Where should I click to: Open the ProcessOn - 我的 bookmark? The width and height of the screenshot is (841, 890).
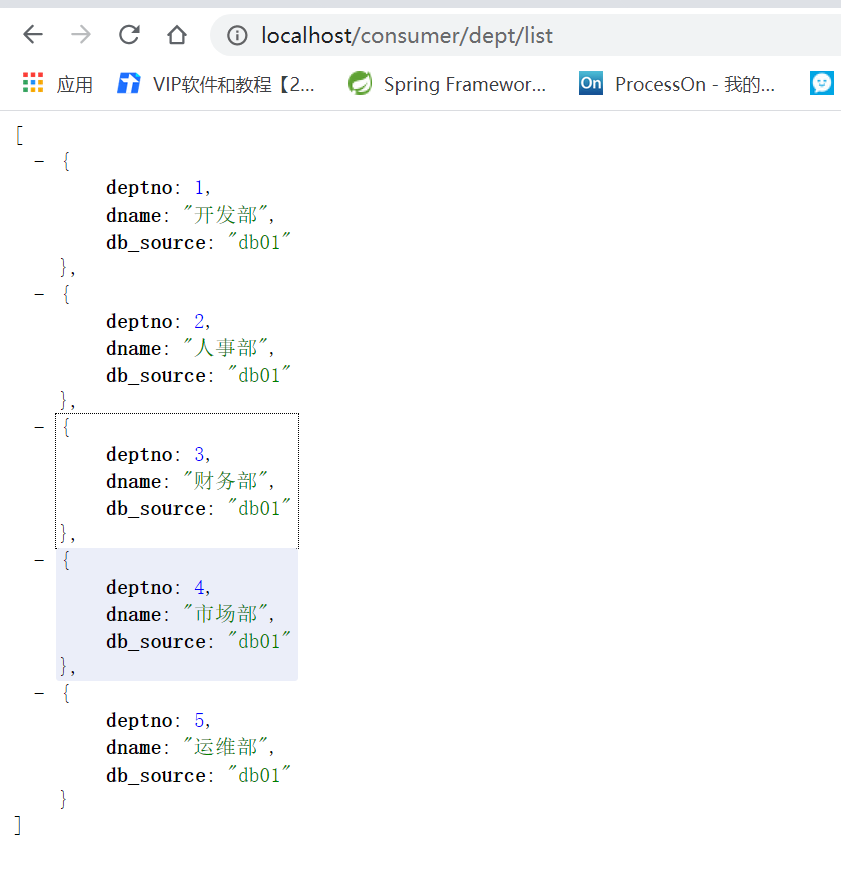tap(695, 85)
